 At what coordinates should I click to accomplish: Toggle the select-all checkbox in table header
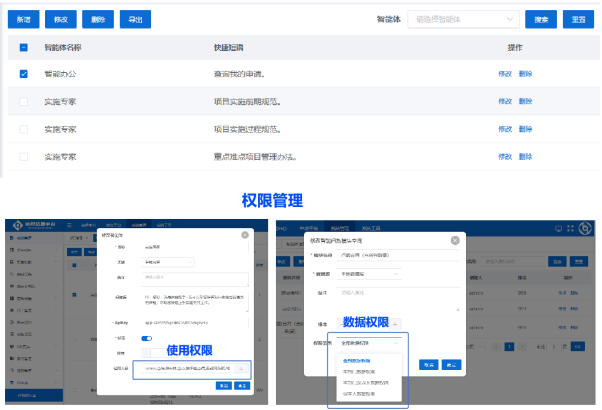click(x=23, y=47)
